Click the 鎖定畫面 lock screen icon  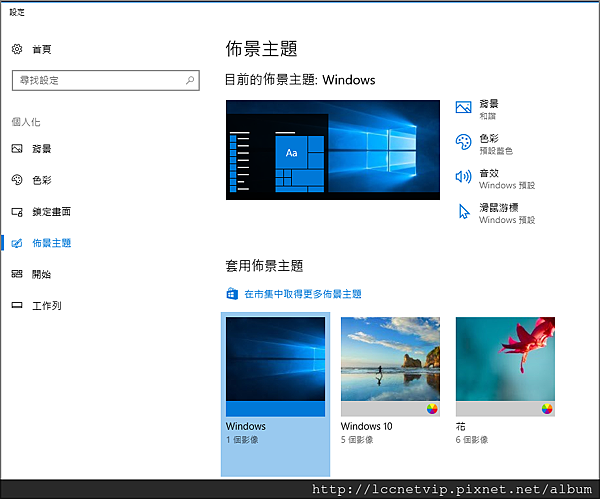[x=17, y=212]
